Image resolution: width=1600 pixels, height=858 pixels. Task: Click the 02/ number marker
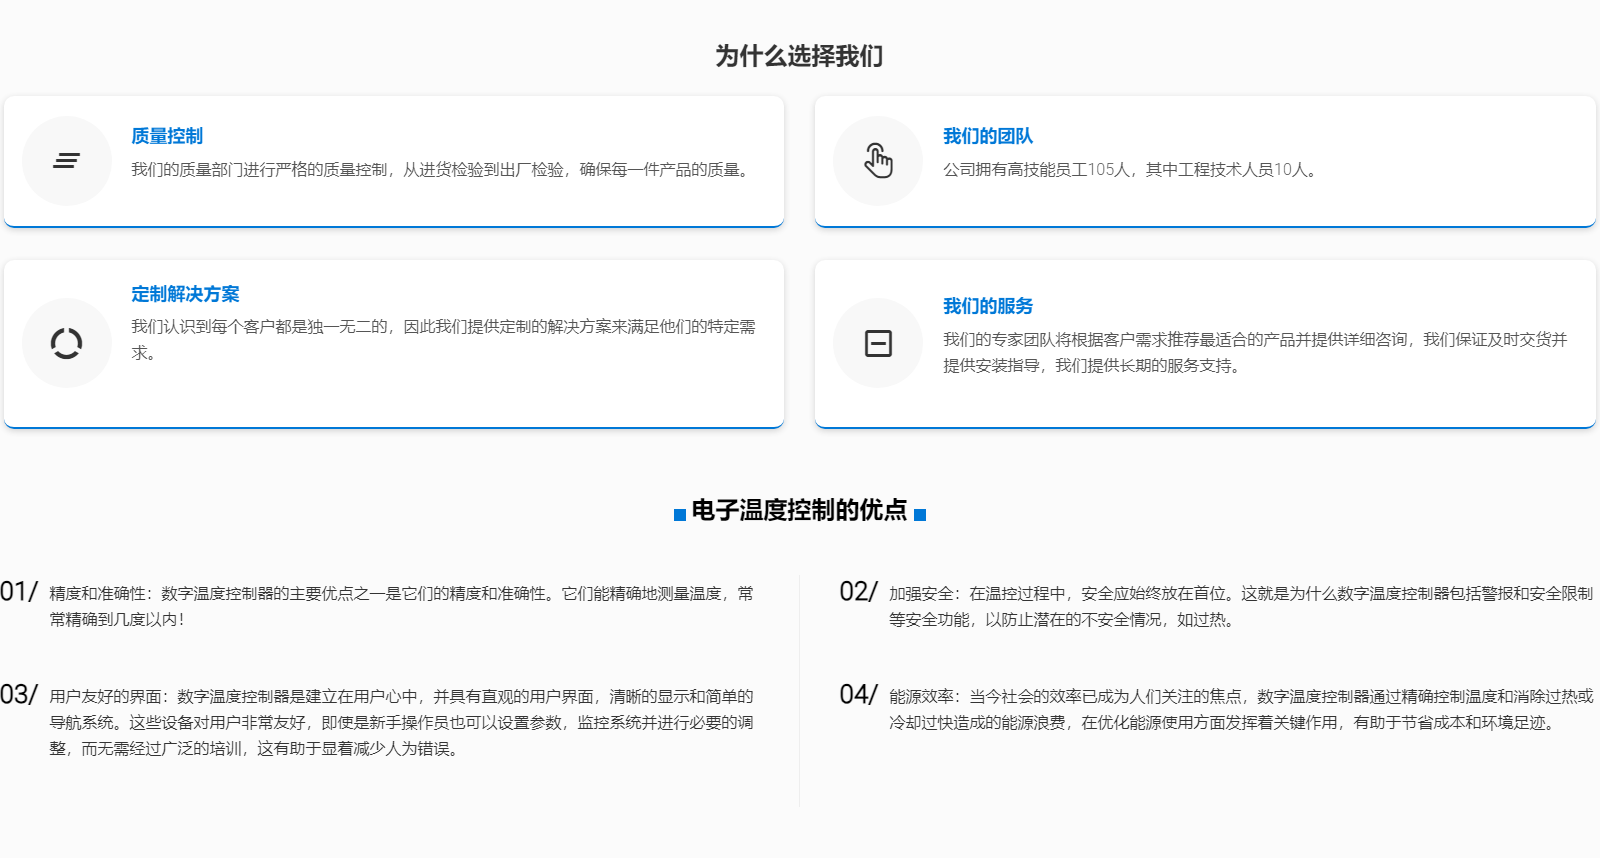pos(858,592)
